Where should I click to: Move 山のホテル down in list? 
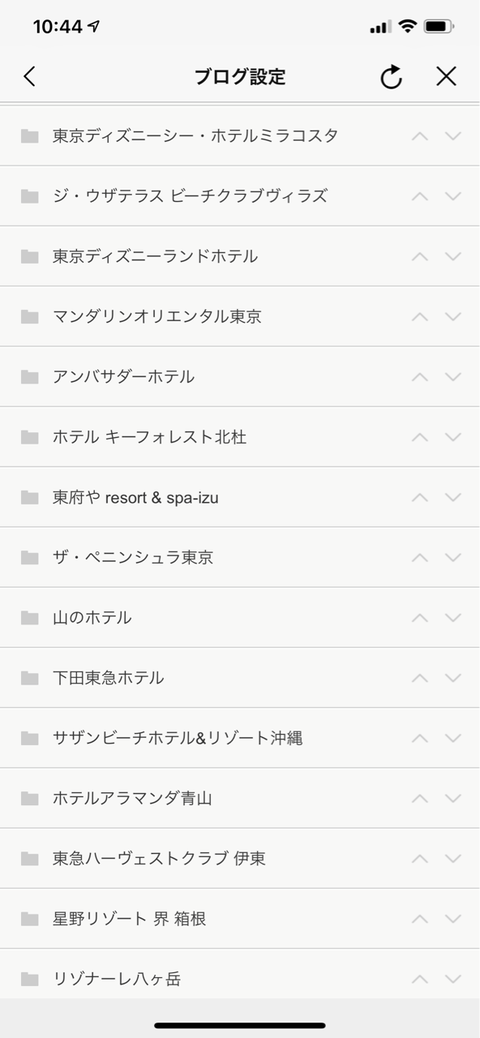tap(453, 618)
